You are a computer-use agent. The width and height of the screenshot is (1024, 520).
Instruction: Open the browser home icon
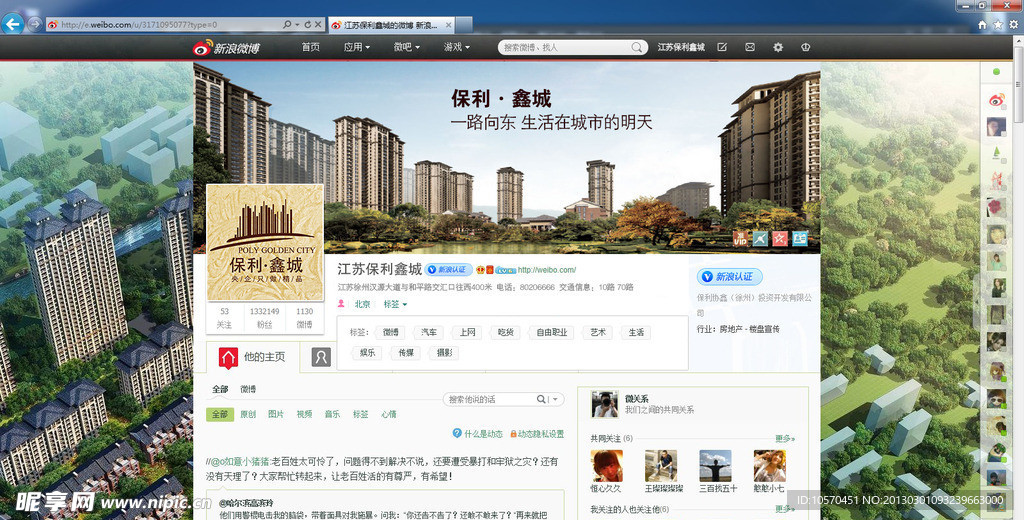pos(982,25)
